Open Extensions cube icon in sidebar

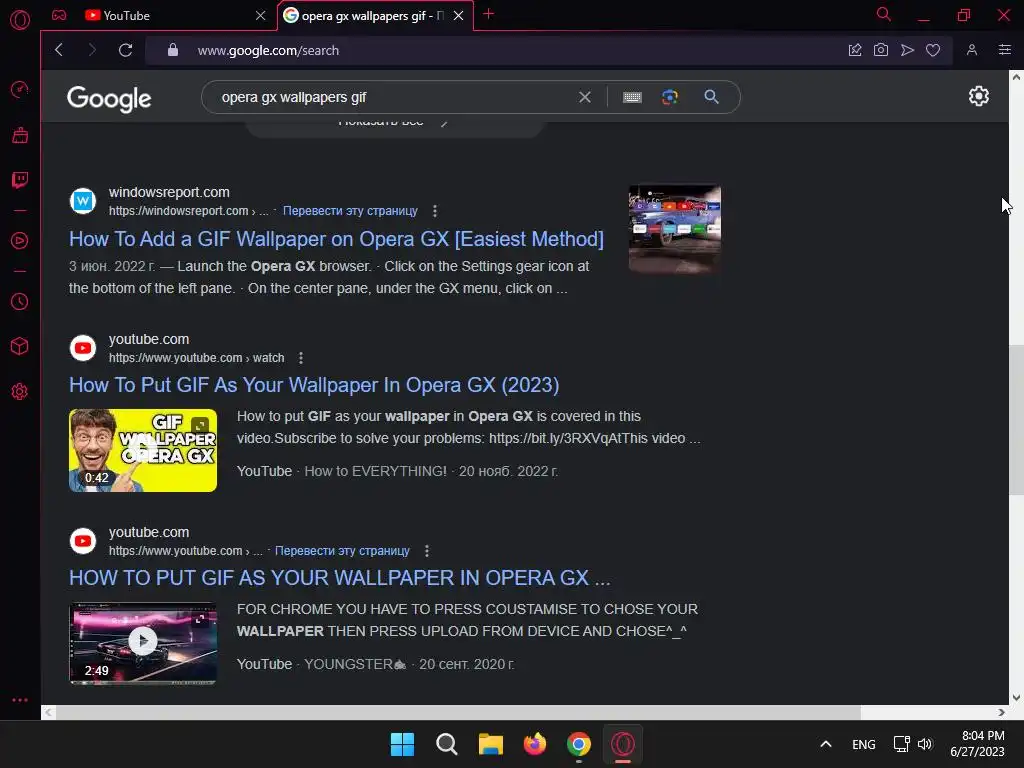pos(20,346)
